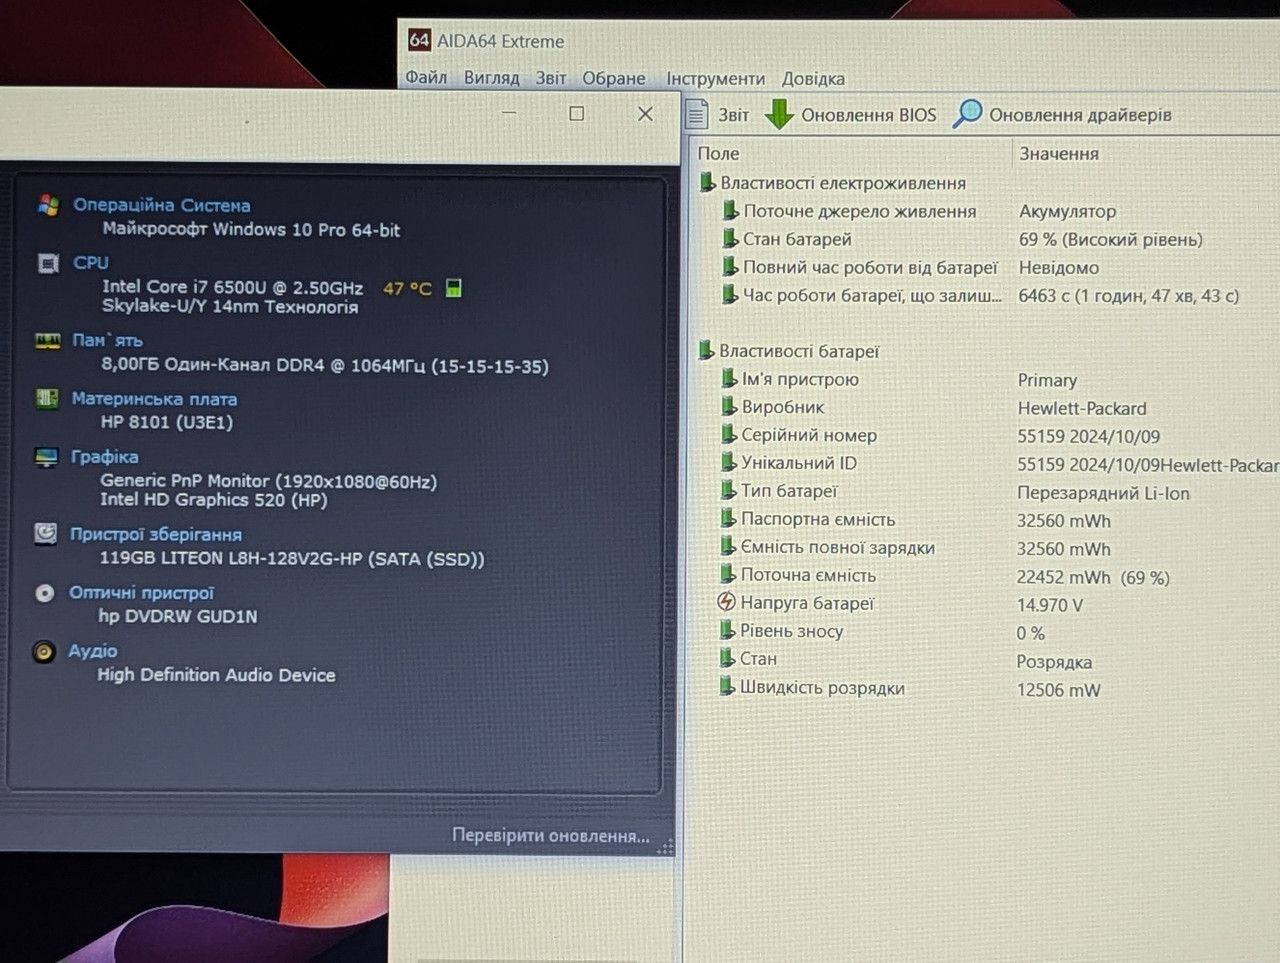1280x963 pixels.
Task: Click the Значення column header
Action: click(x=1058, y=153)
